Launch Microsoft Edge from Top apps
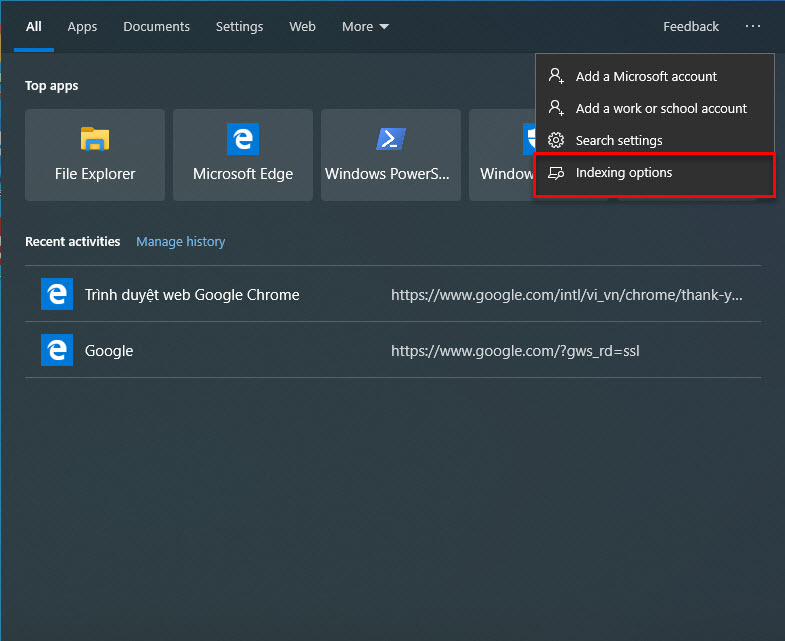785x641 pixels. coord(243,155)
